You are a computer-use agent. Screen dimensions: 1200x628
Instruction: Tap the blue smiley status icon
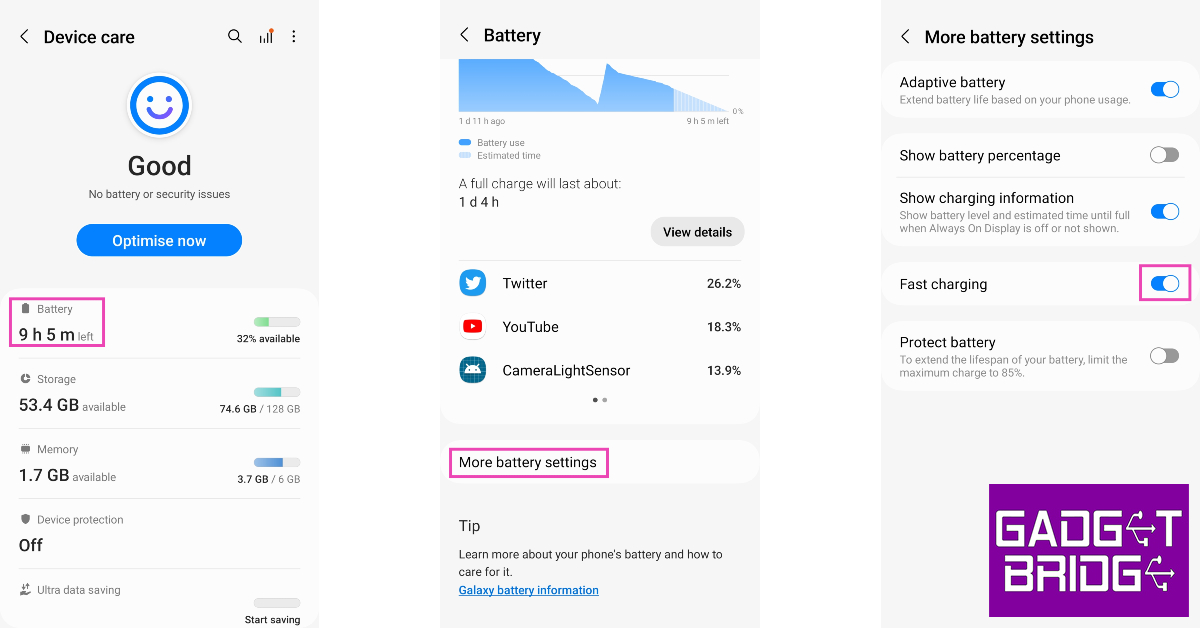[x=159, y=106]
